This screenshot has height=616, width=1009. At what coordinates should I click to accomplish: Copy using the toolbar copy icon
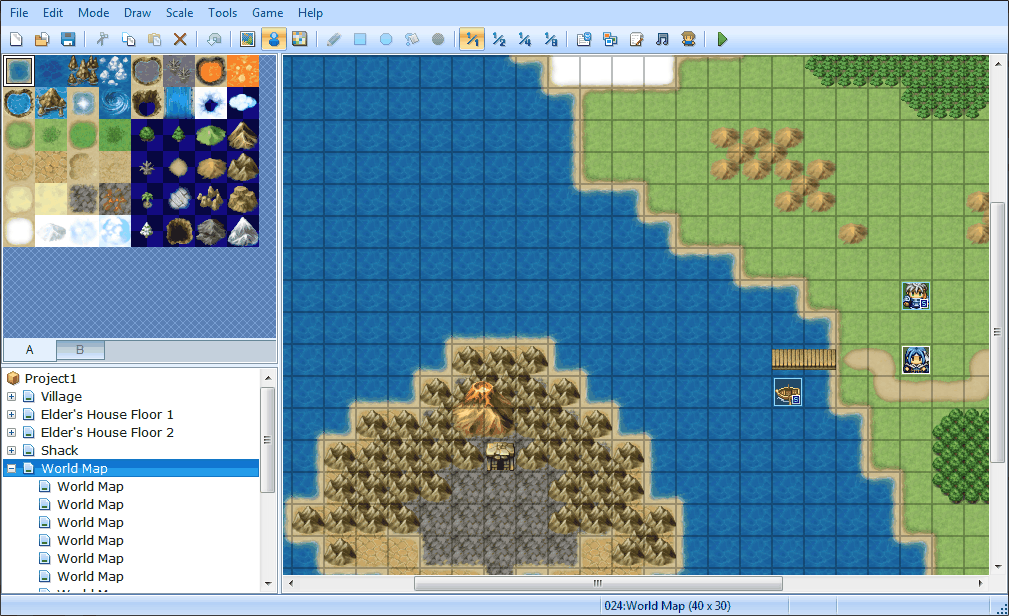pos(129,39)
